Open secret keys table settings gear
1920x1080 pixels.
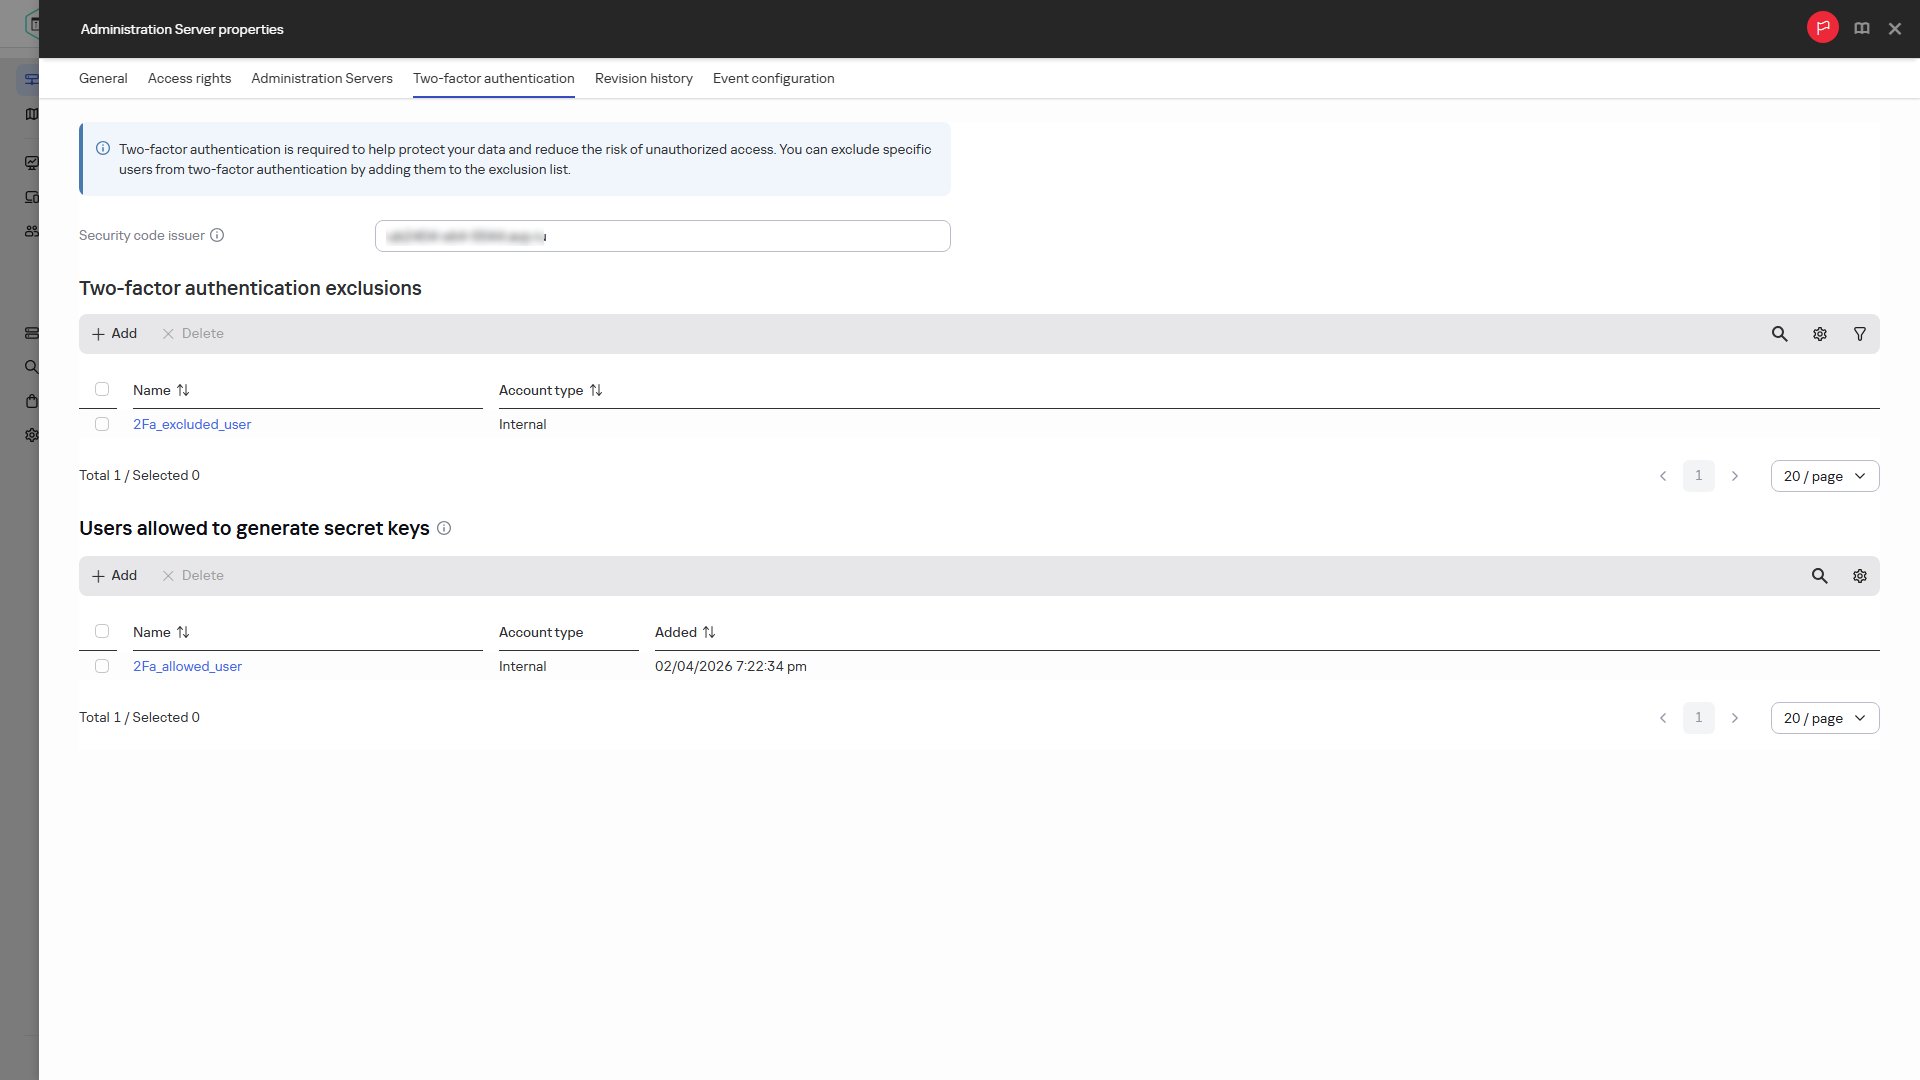point(1859,576)
